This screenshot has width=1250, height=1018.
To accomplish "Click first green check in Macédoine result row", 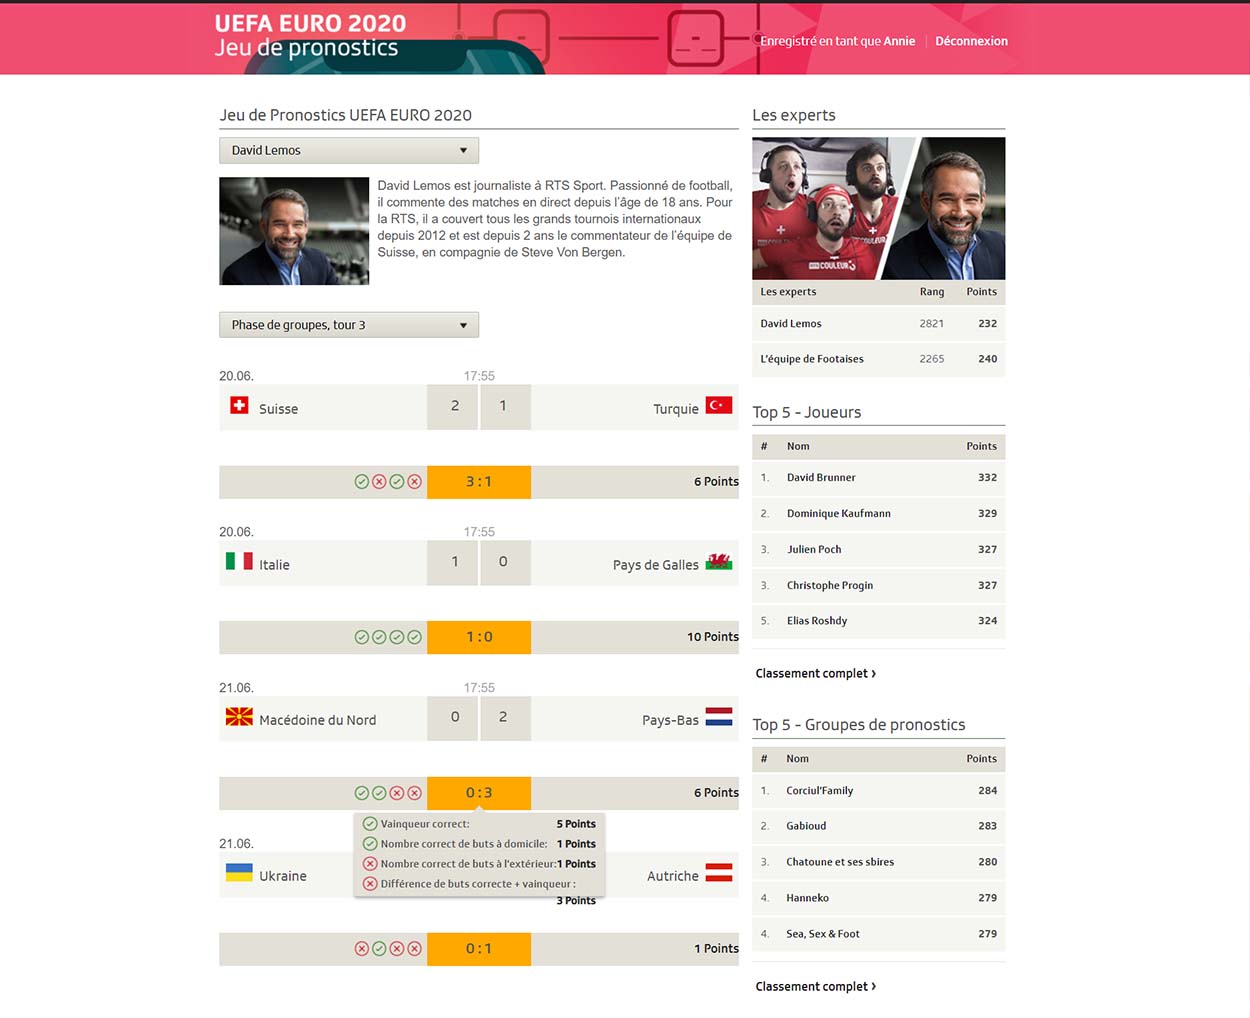I will (x=362, y=793).
